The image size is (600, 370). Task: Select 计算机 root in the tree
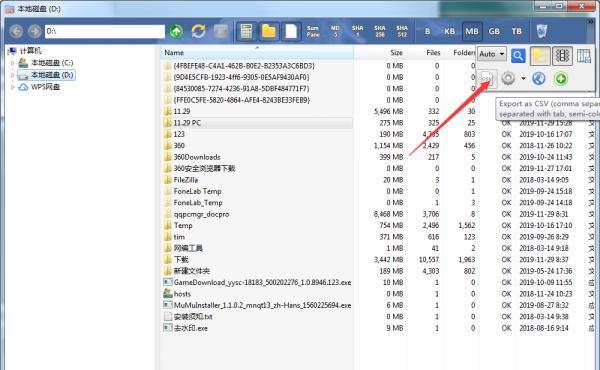click(30, 51)
